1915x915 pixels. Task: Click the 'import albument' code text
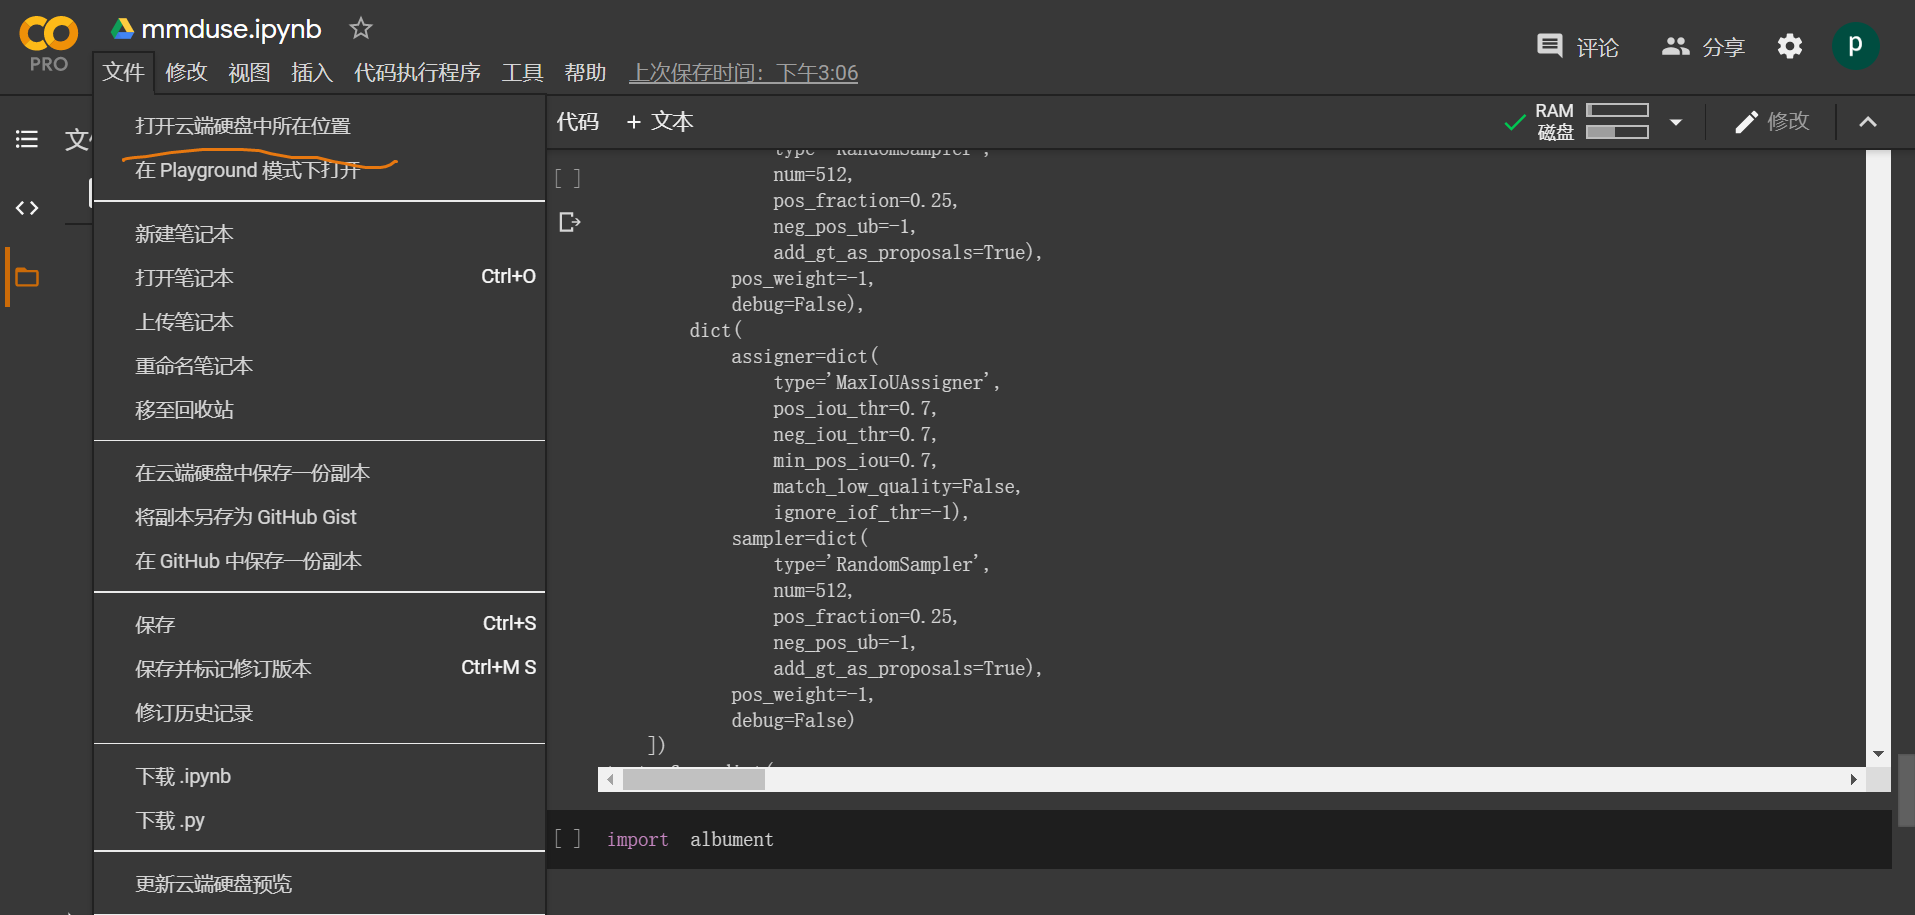coord(690,839)
